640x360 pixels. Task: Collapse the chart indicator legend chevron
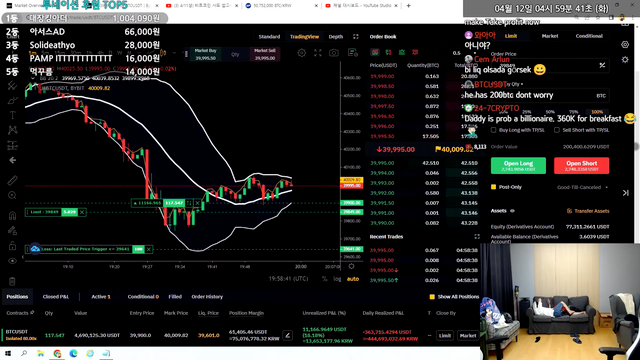point(33,78)
